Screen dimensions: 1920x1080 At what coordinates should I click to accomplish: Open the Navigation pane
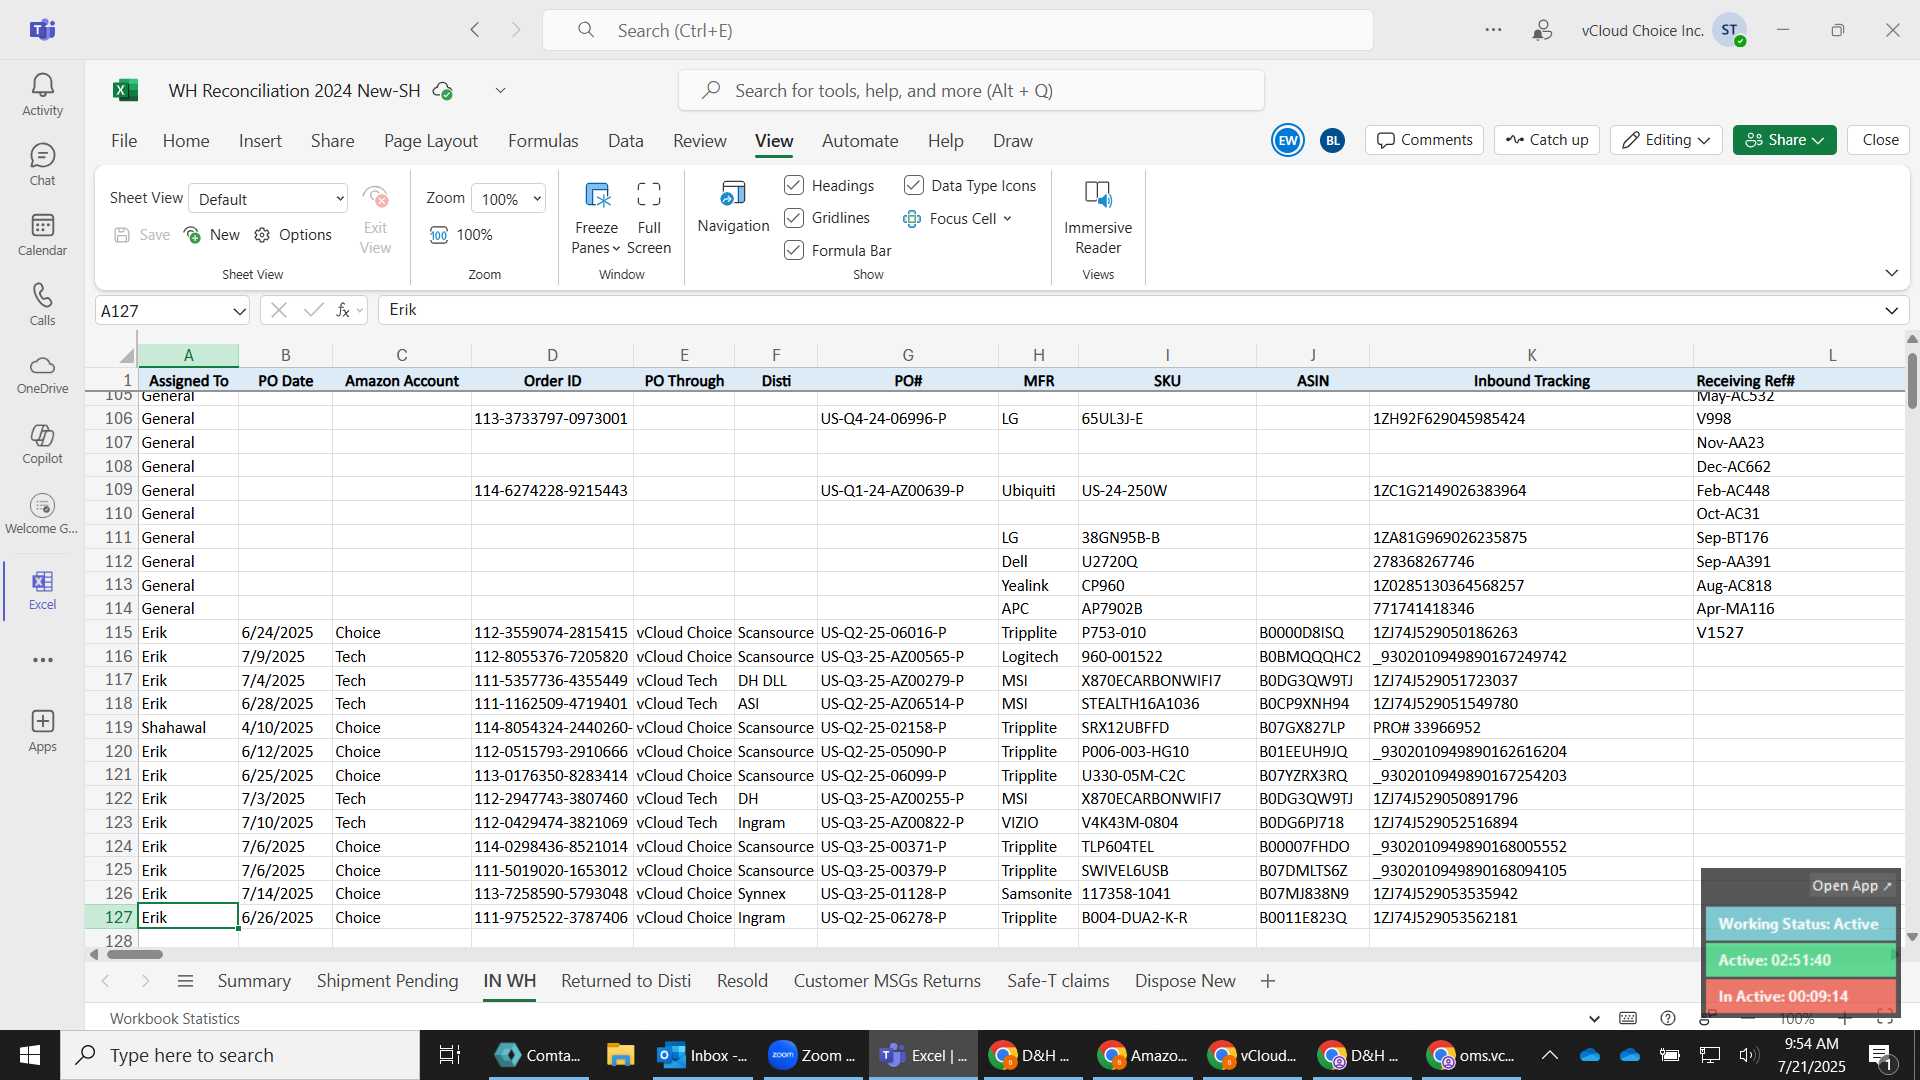pyautogui.click(x=733, y=208)
